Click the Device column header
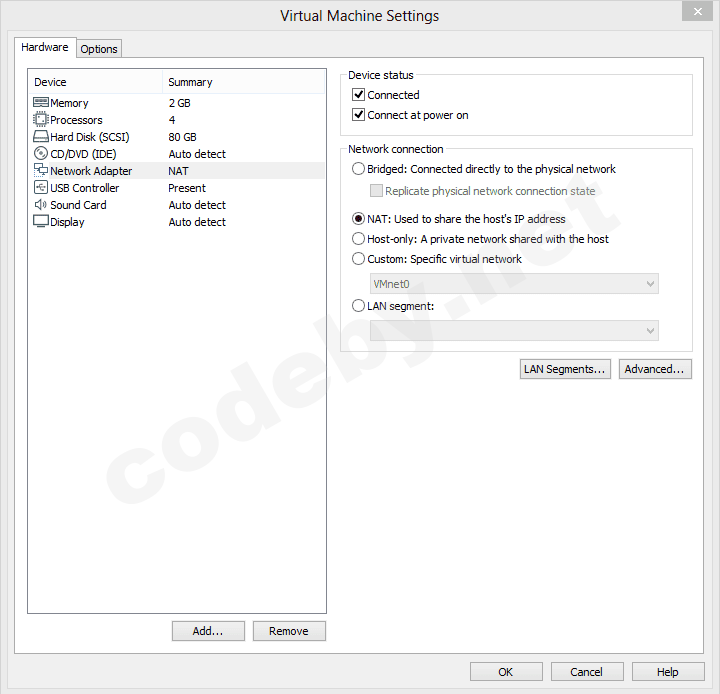 pos(96,82)
